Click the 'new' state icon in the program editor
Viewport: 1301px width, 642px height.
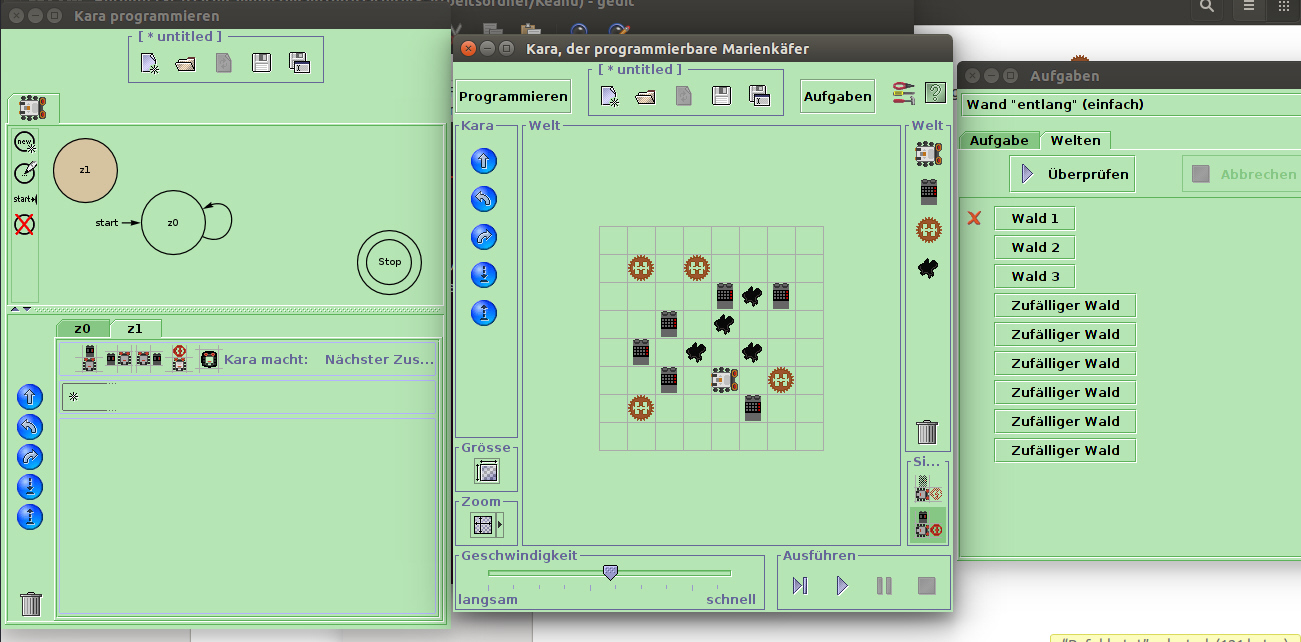point(25,142)
